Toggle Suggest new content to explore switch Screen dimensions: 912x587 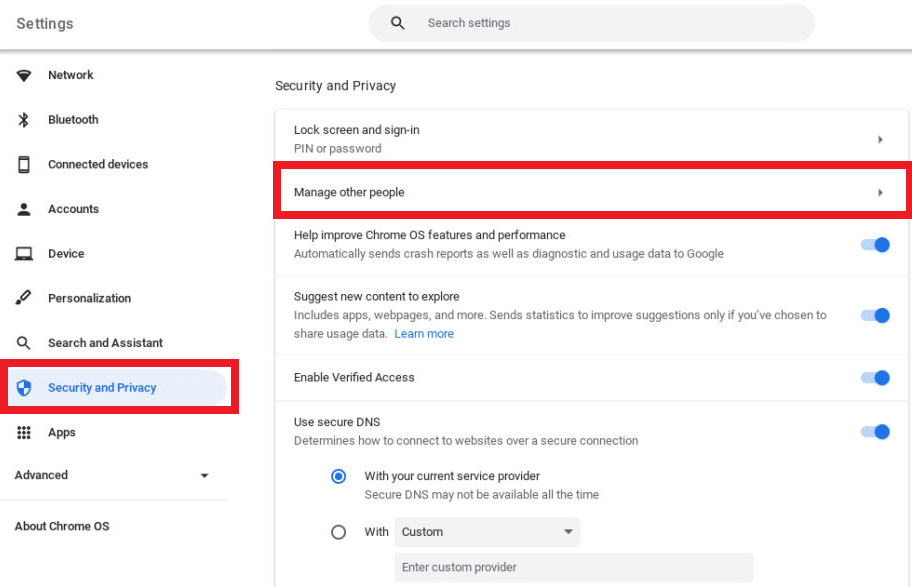click(875, 315)
